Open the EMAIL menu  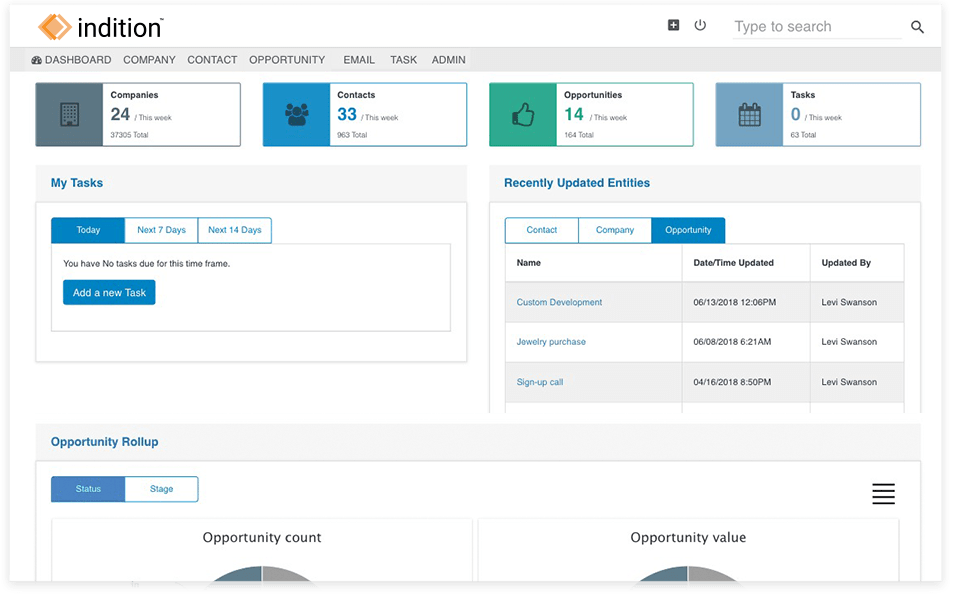(x=359, y=60)
